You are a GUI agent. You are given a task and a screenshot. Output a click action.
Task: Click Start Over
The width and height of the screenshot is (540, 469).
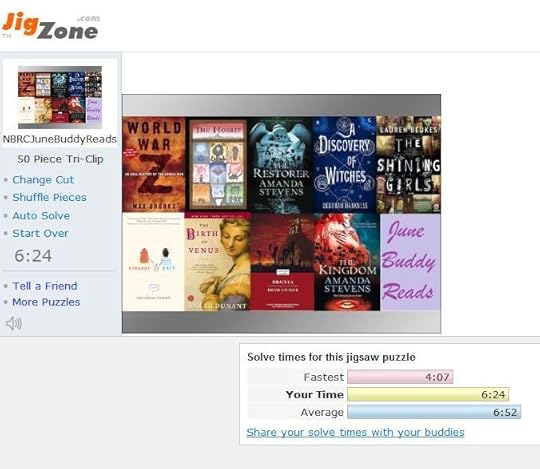pos(40,233)
